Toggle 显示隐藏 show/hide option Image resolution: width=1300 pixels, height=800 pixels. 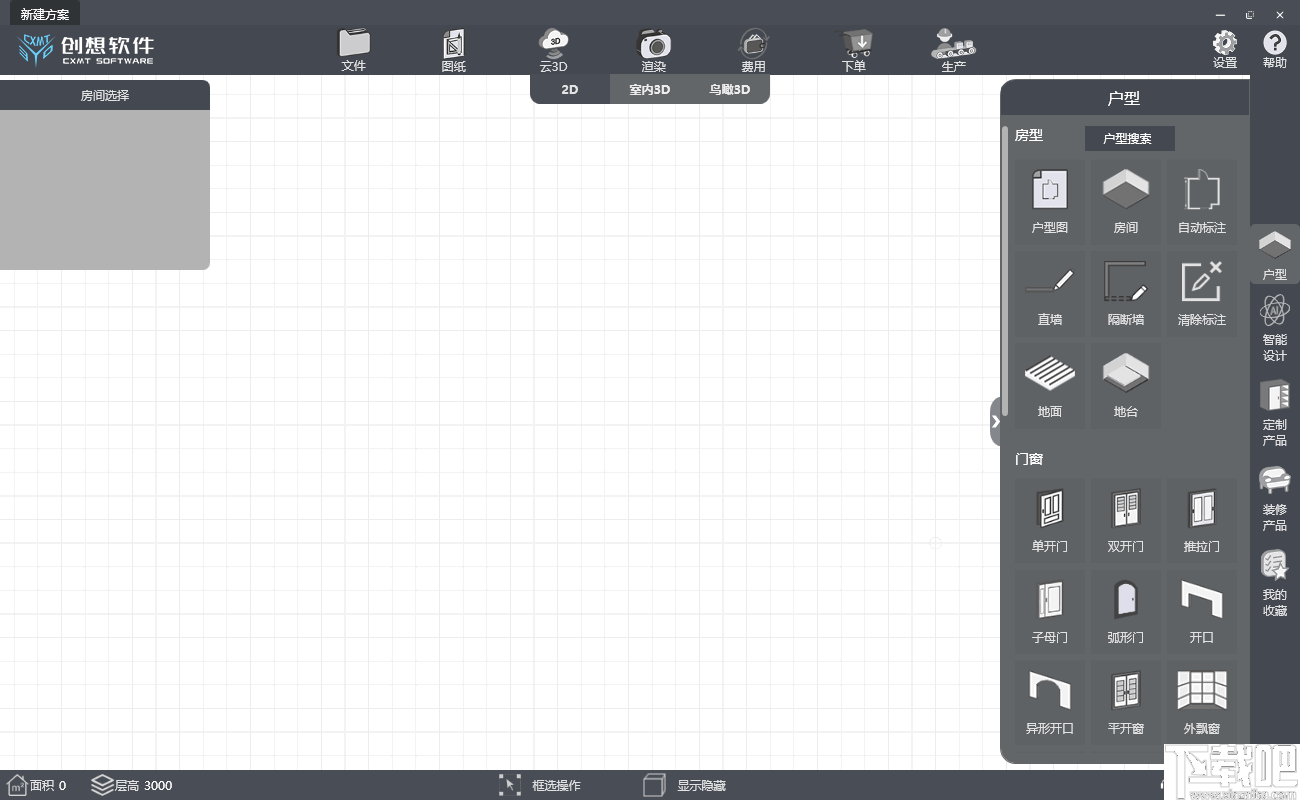pos(684,785)
